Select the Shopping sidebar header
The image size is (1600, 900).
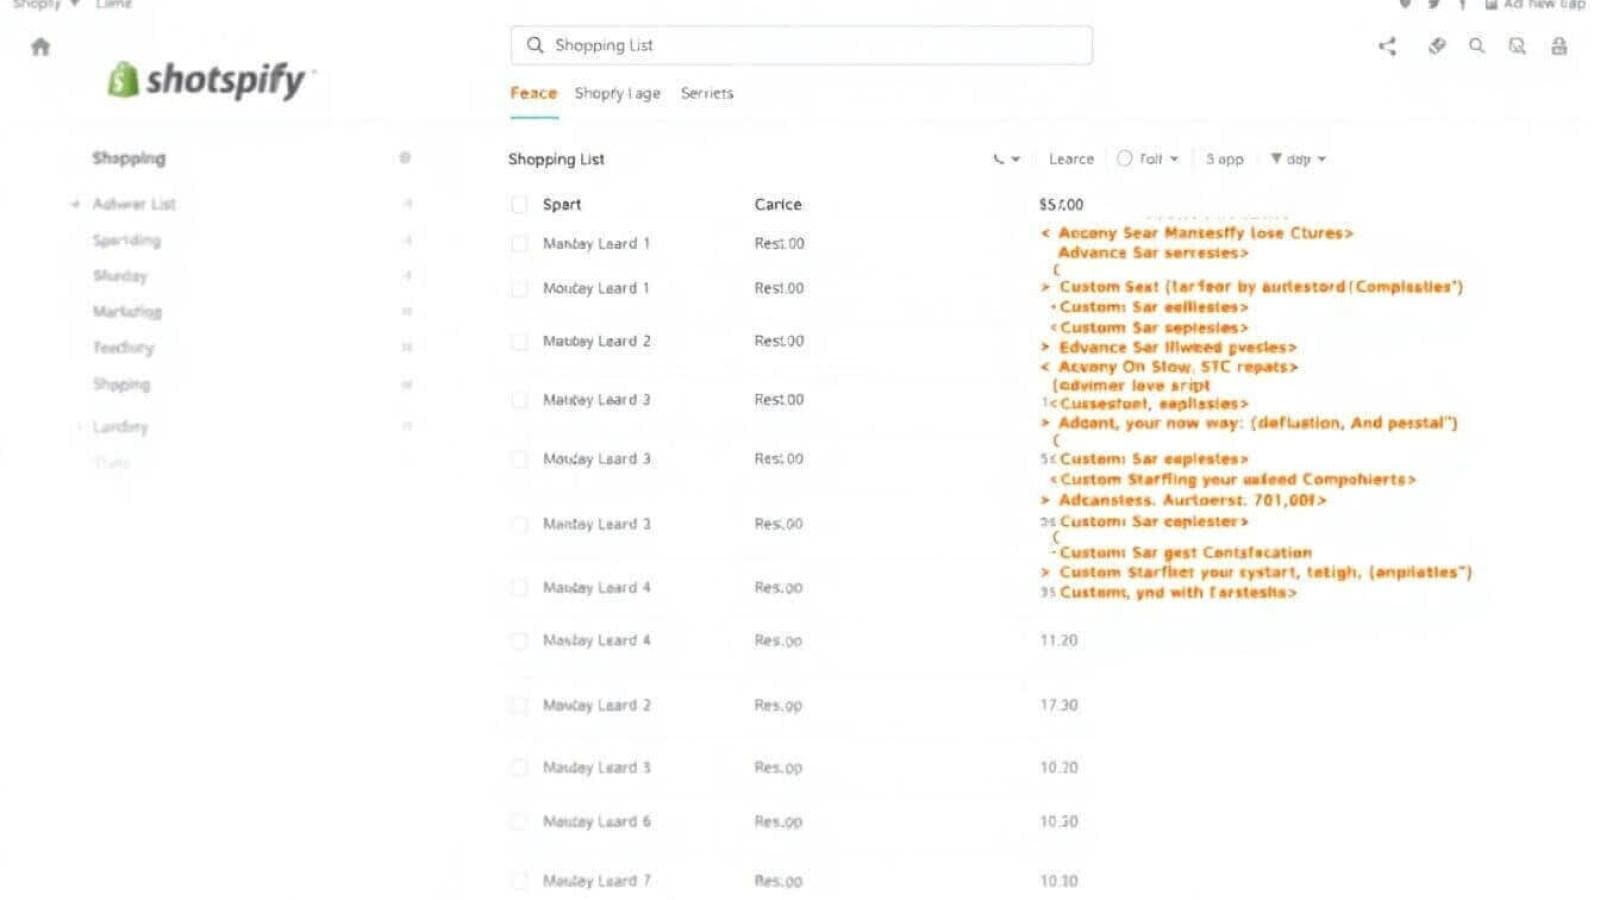(129, 158)
